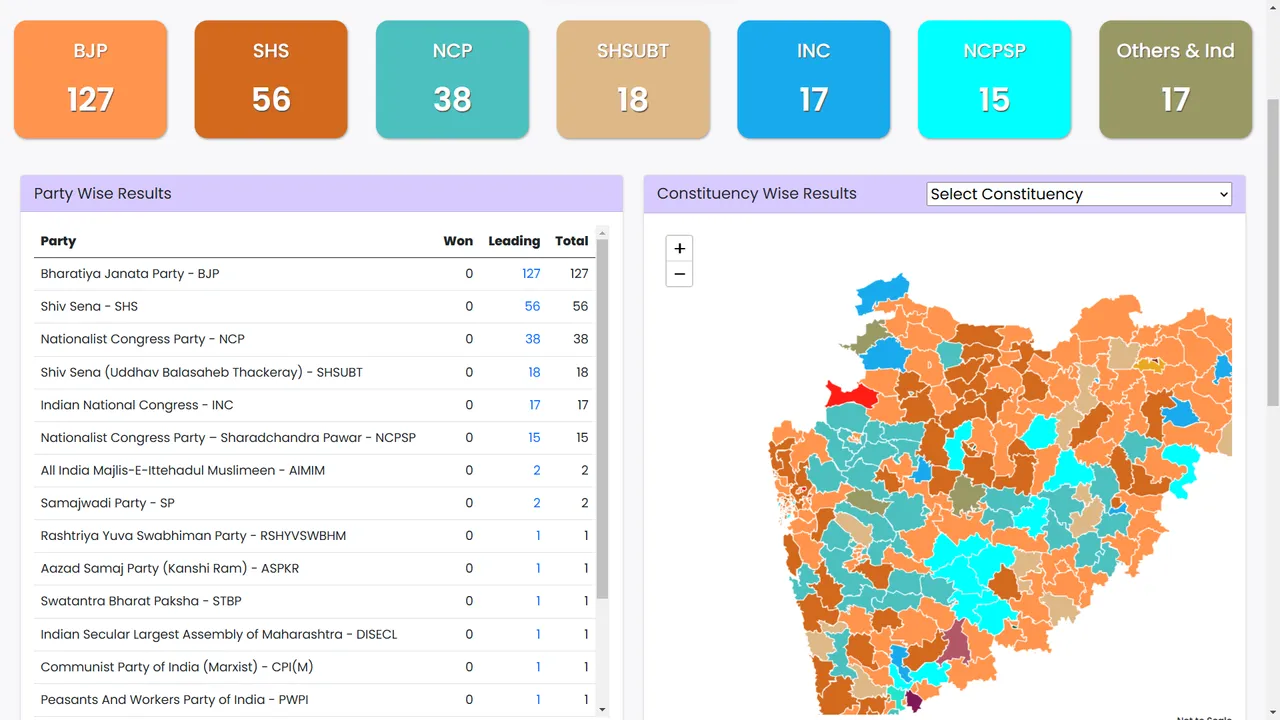Click the Party column header in results table

pyautogui.click(x=58, y=241)
